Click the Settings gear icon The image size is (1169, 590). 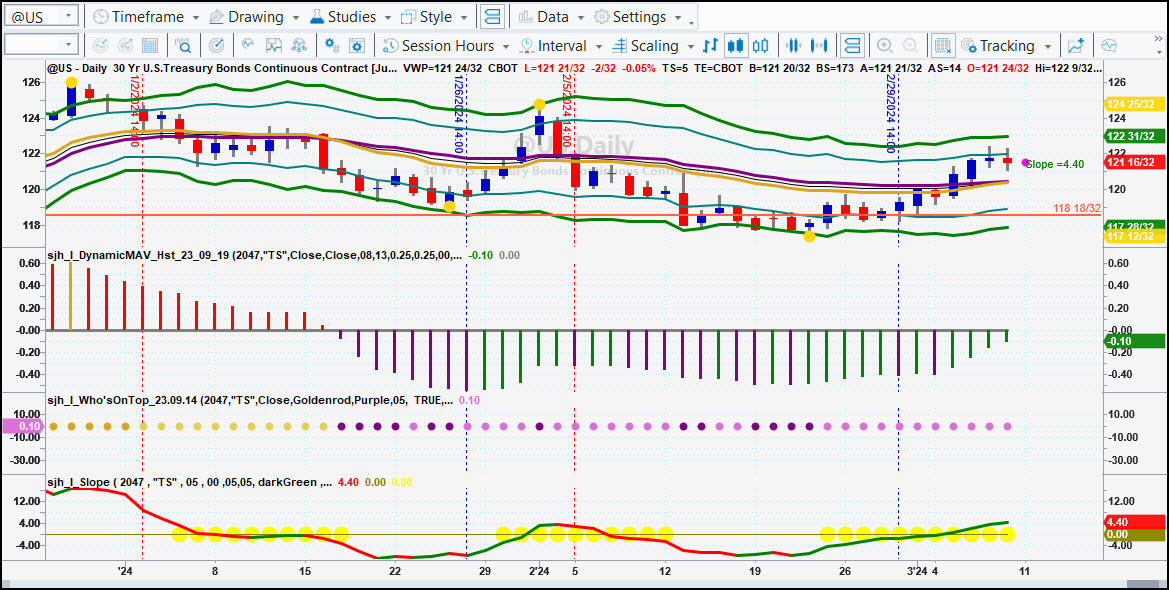click(602, 16)
